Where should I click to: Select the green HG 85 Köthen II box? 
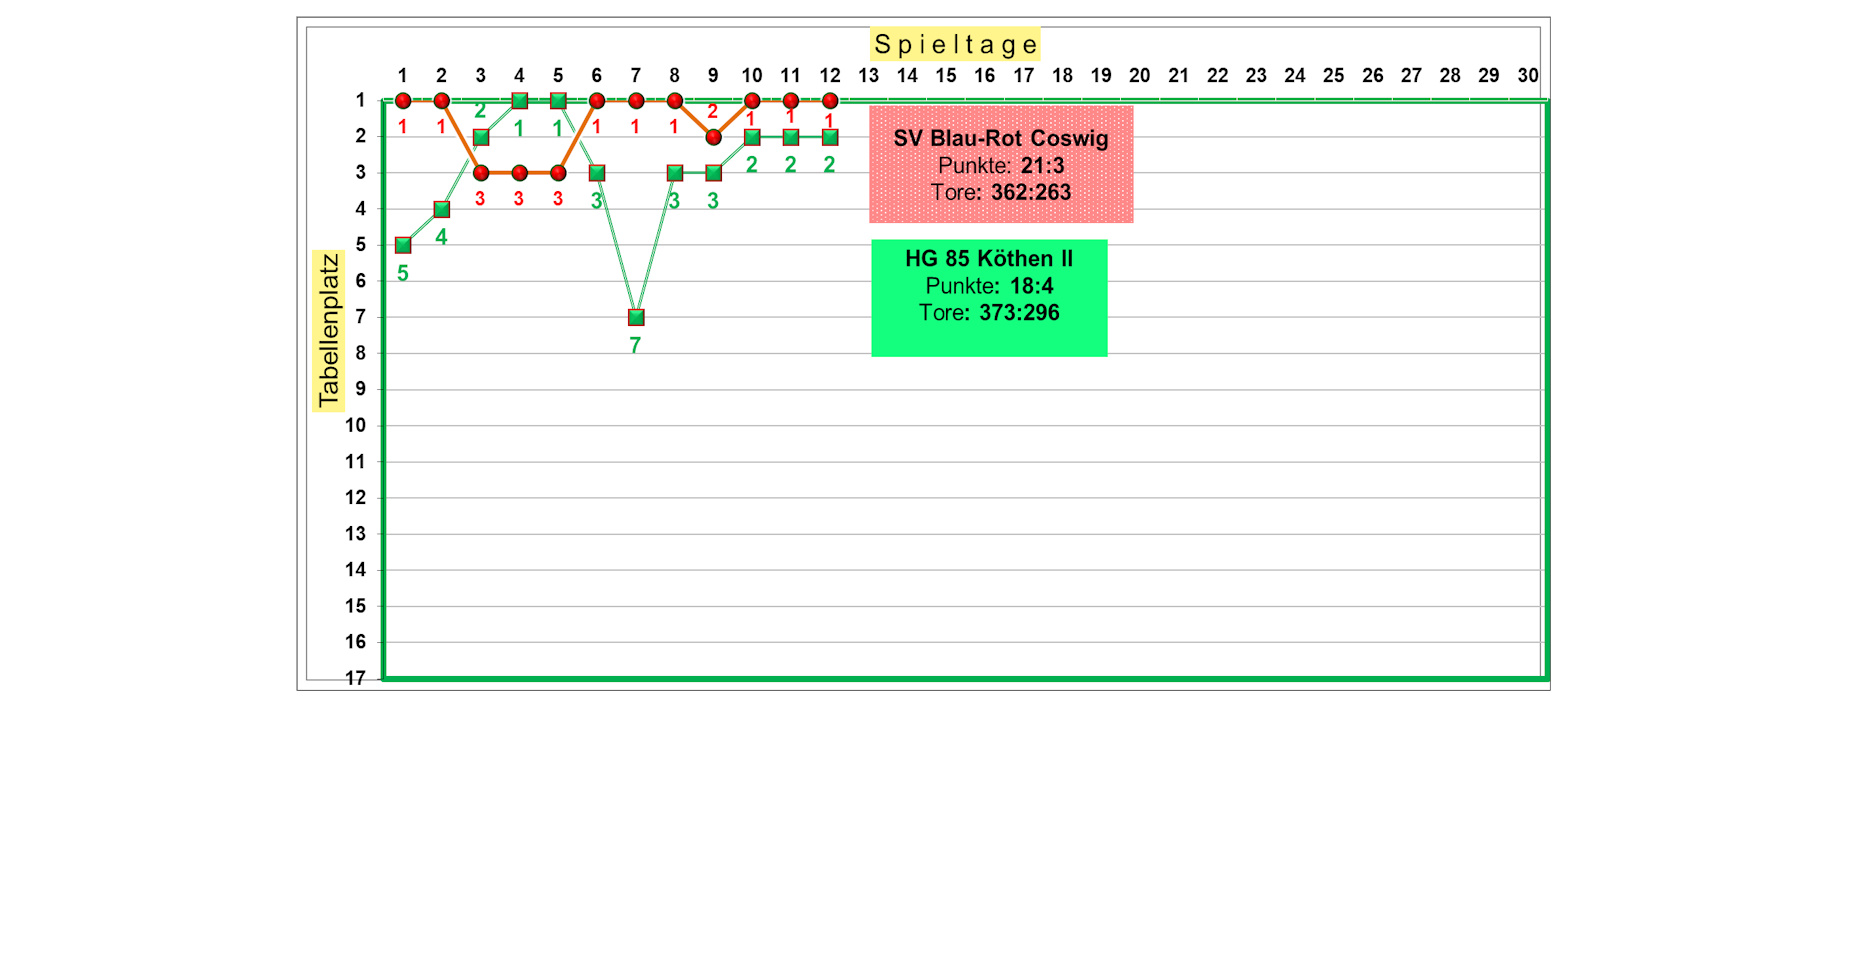click(x=989, y=297)
